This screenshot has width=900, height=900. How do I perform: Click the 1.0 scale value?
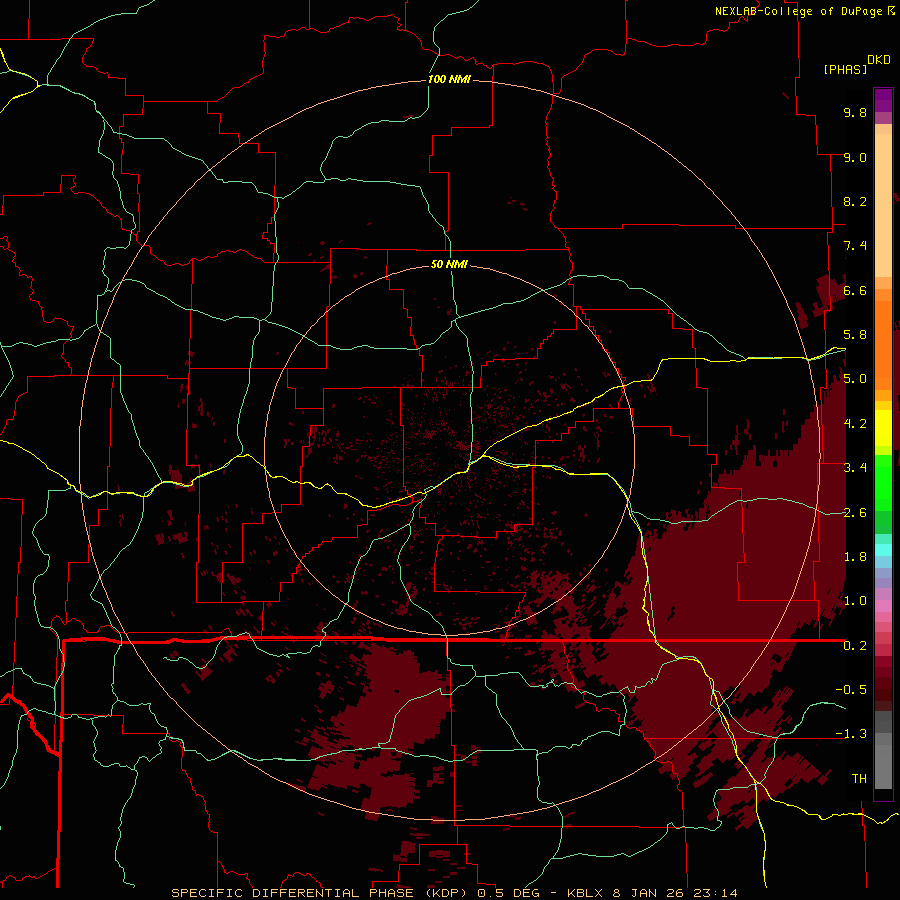[855, 600]
